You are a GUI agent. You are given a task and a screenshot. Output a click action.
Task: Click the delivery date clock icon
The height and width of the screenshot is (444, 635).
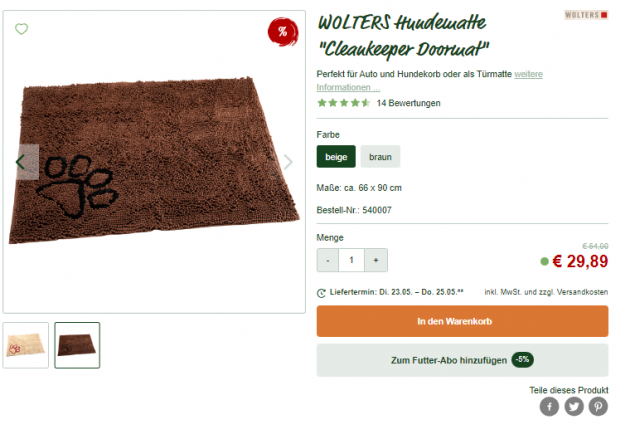[x=321, y=293]
